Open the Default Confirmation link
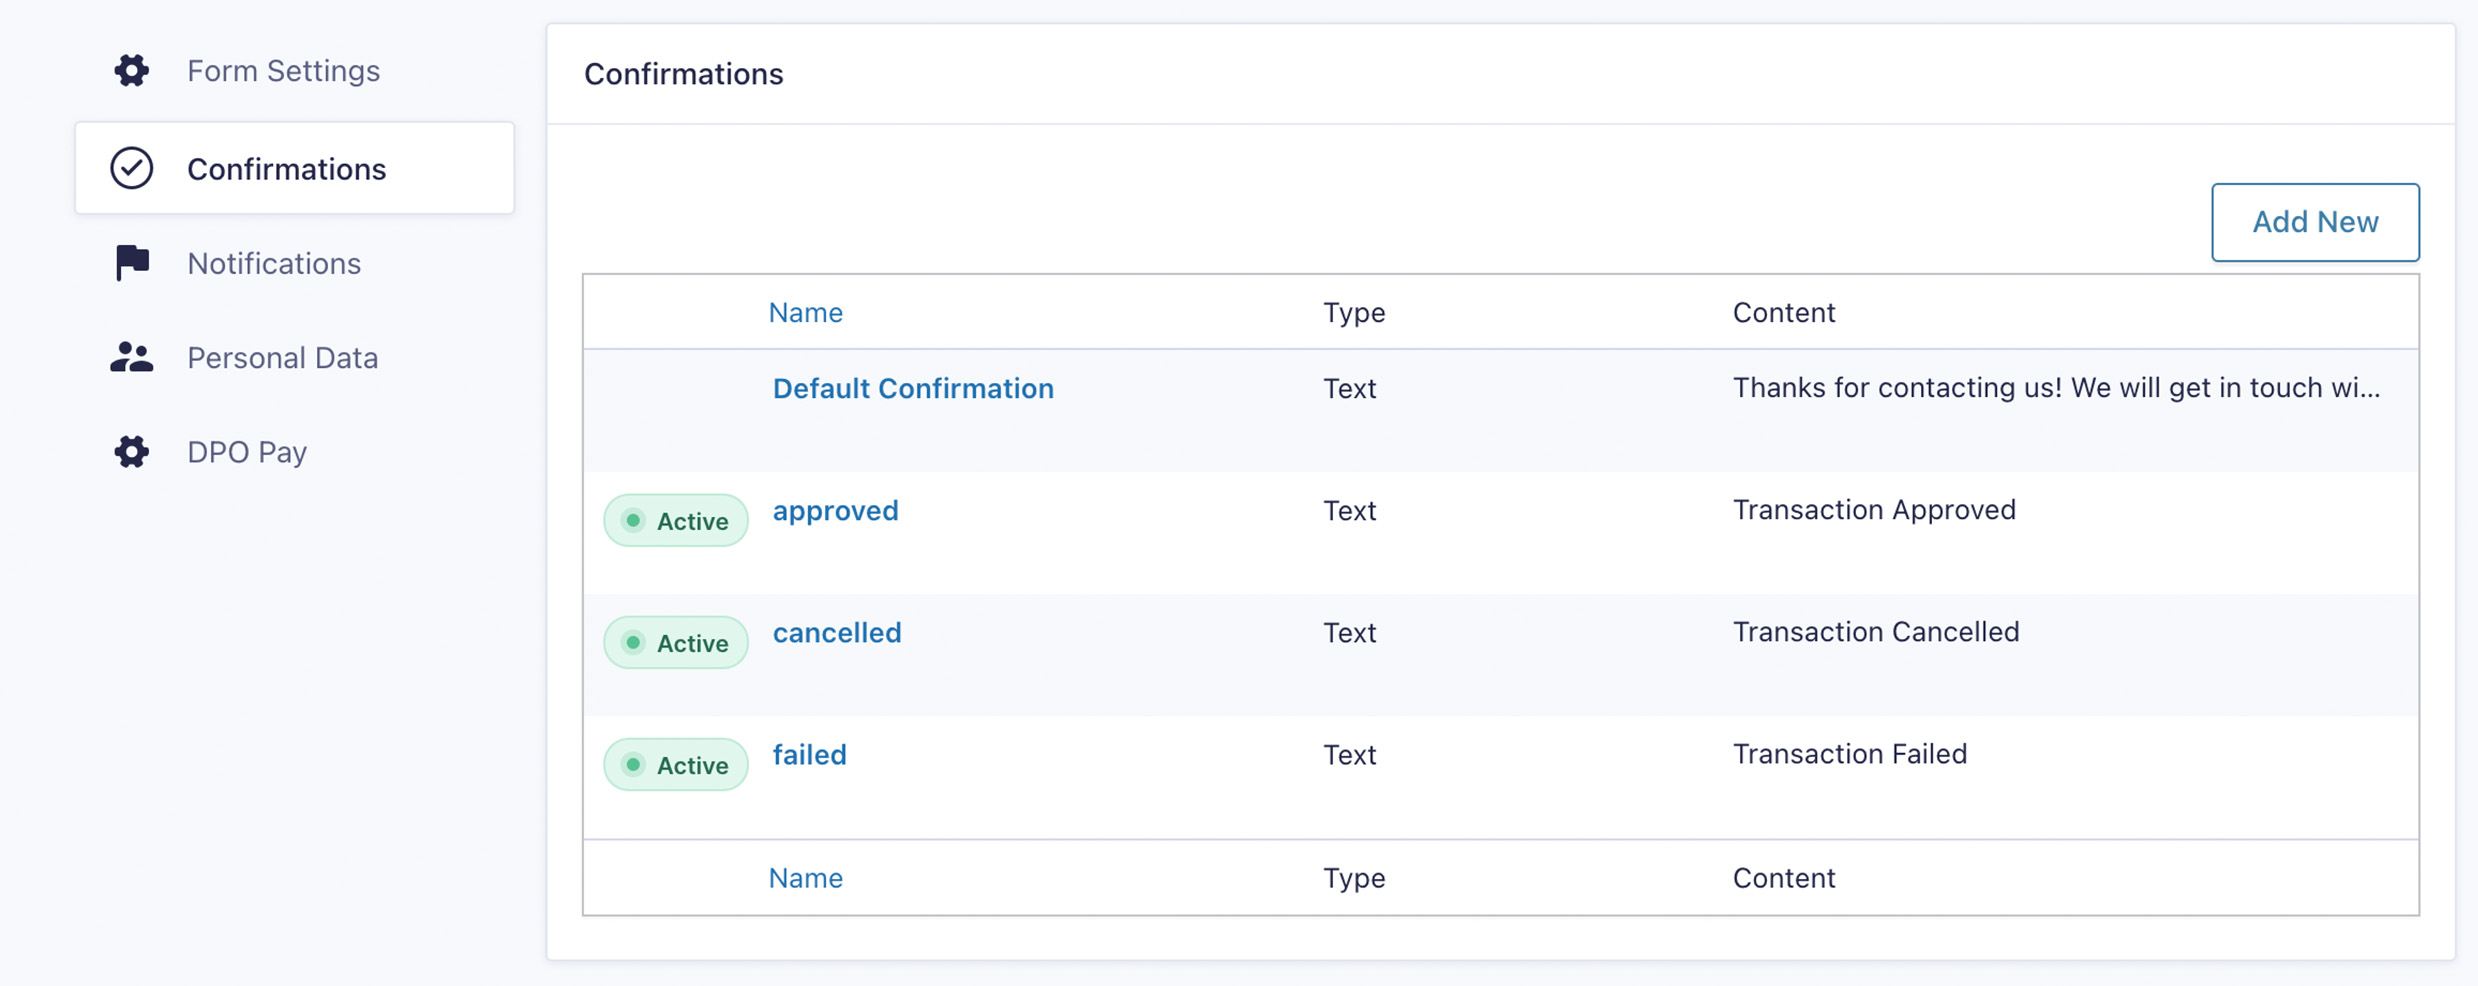The height and width of the screenshot is (986, 2478). pyautogui.click(x=913, y=388)
